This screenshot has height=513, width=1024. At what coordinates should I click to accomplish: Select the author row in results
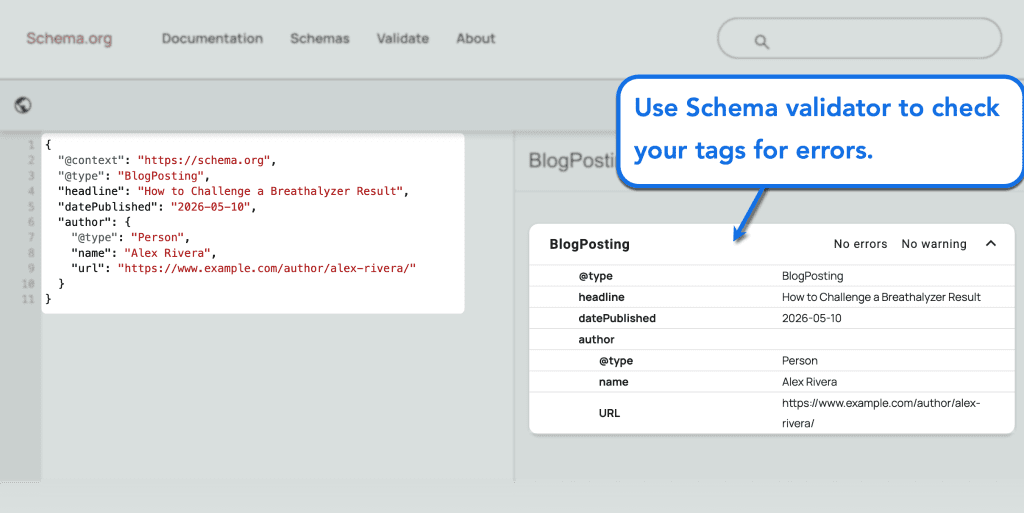click(x=772, y=339)
